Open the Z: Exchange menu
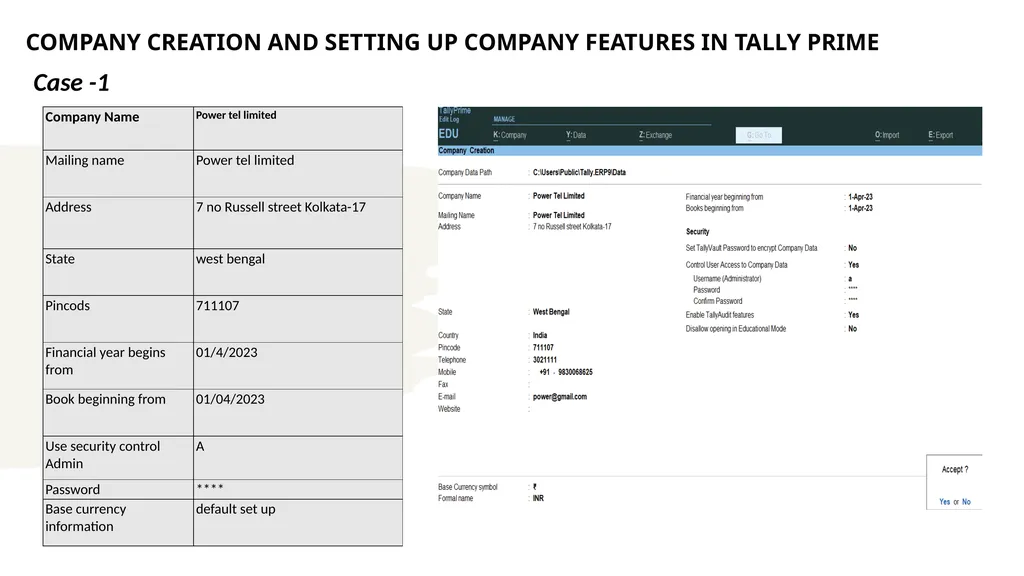The height and width of the screenshot is (576, 1024). tap(655, 135)
